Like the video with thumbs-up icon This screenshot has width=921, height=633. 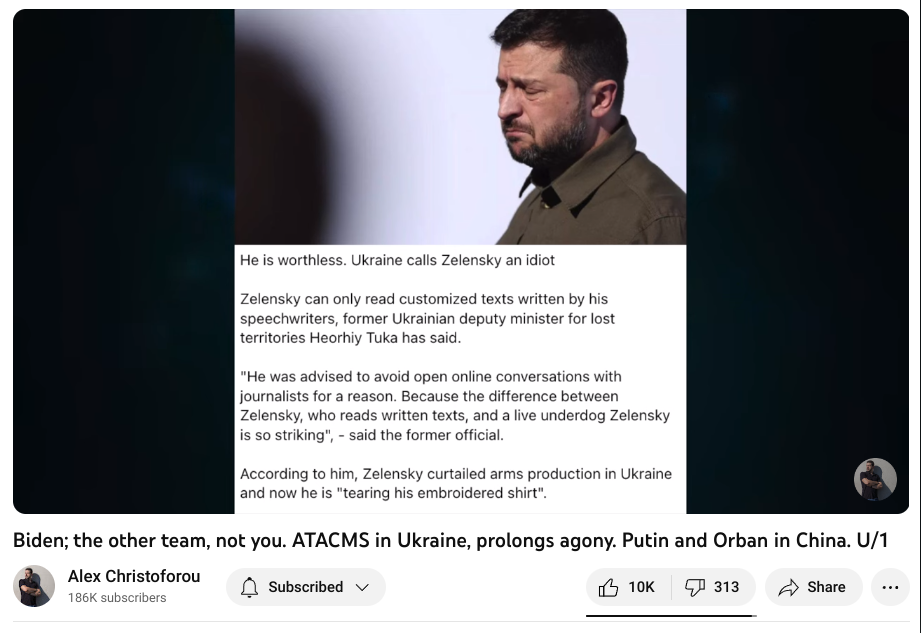(608, 587)
